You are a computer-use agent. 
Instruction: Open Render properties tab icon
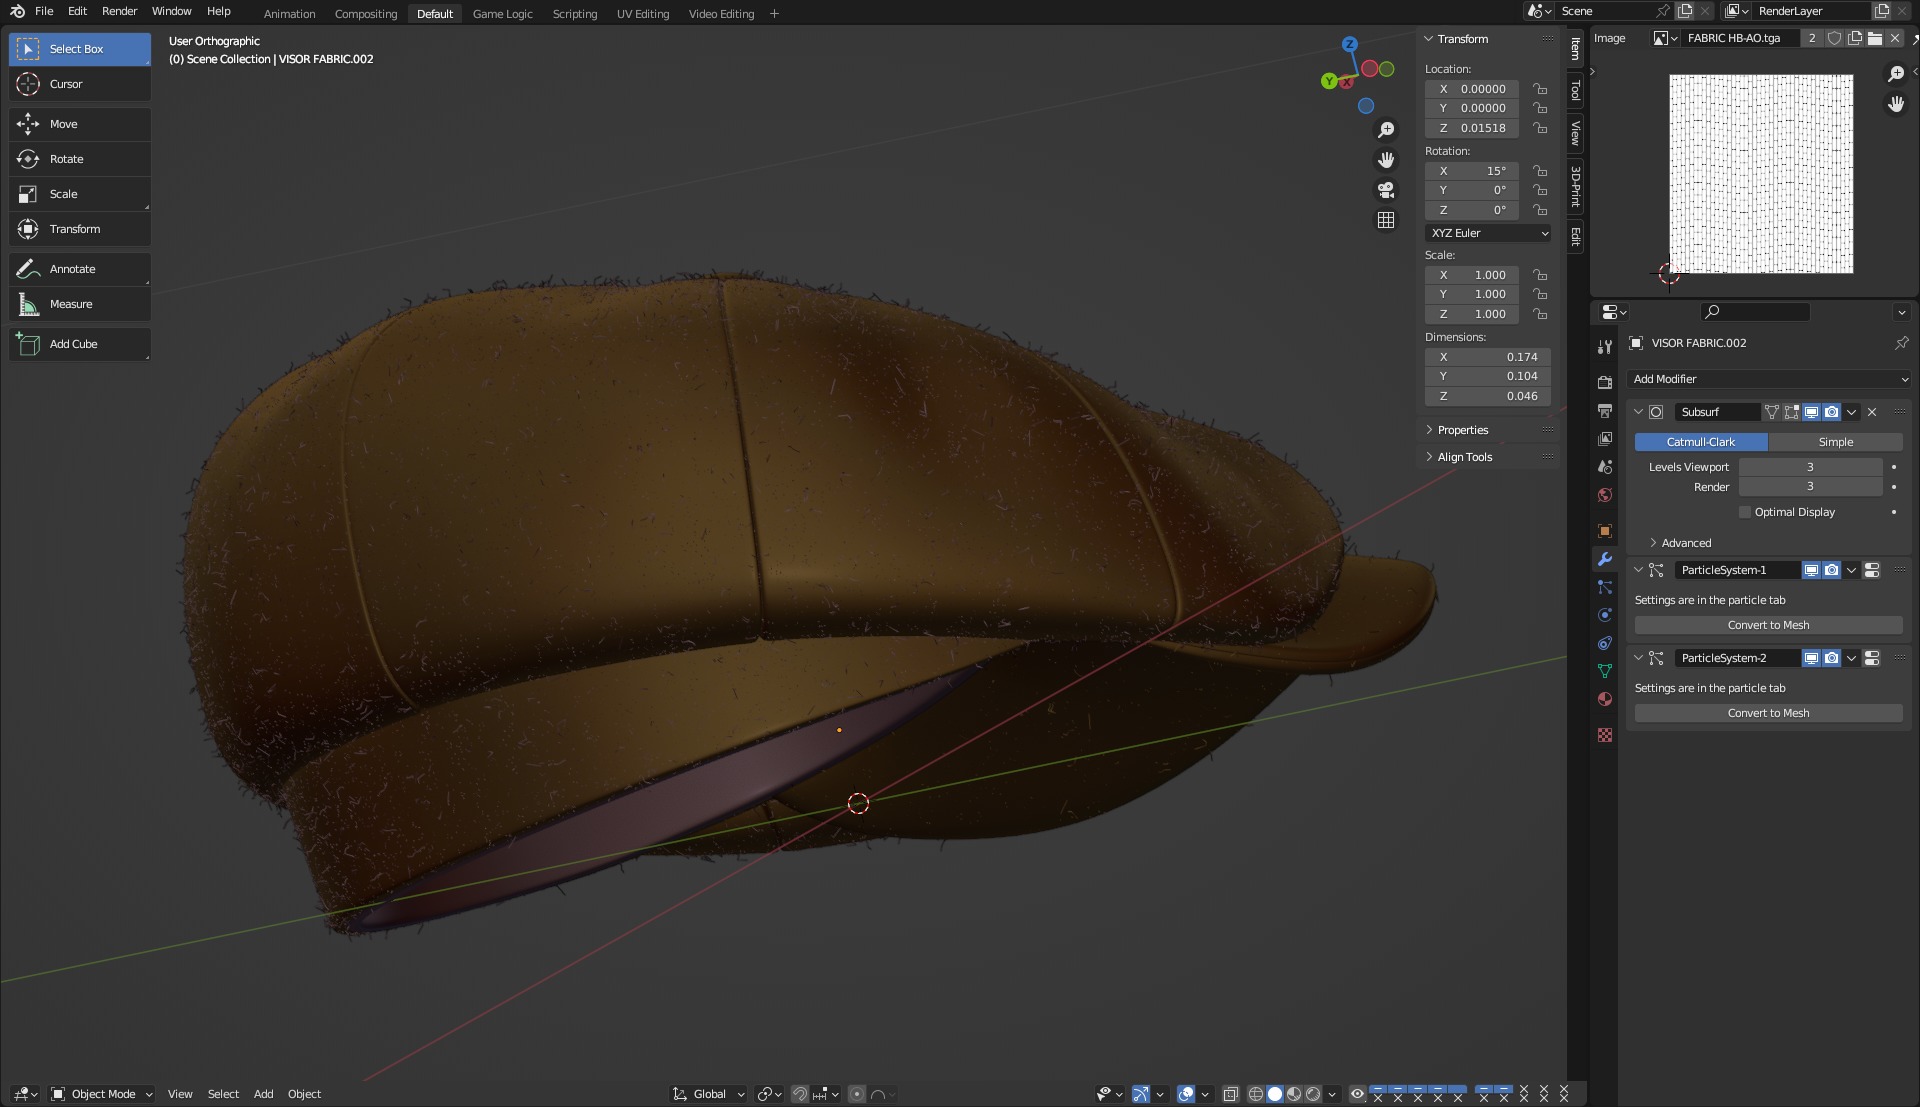1605,383
